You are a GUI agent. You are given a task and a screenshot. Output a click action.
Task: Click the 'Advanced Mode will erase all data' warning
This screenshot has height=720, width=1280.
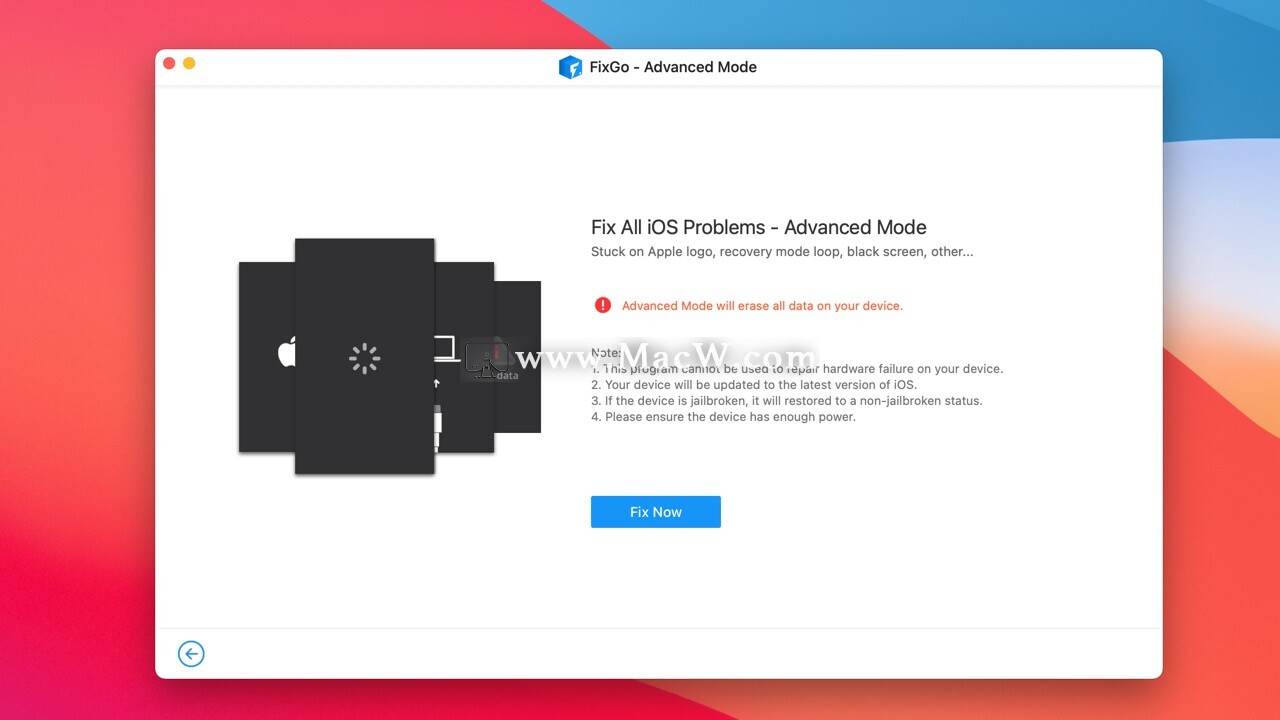[762, 306]
